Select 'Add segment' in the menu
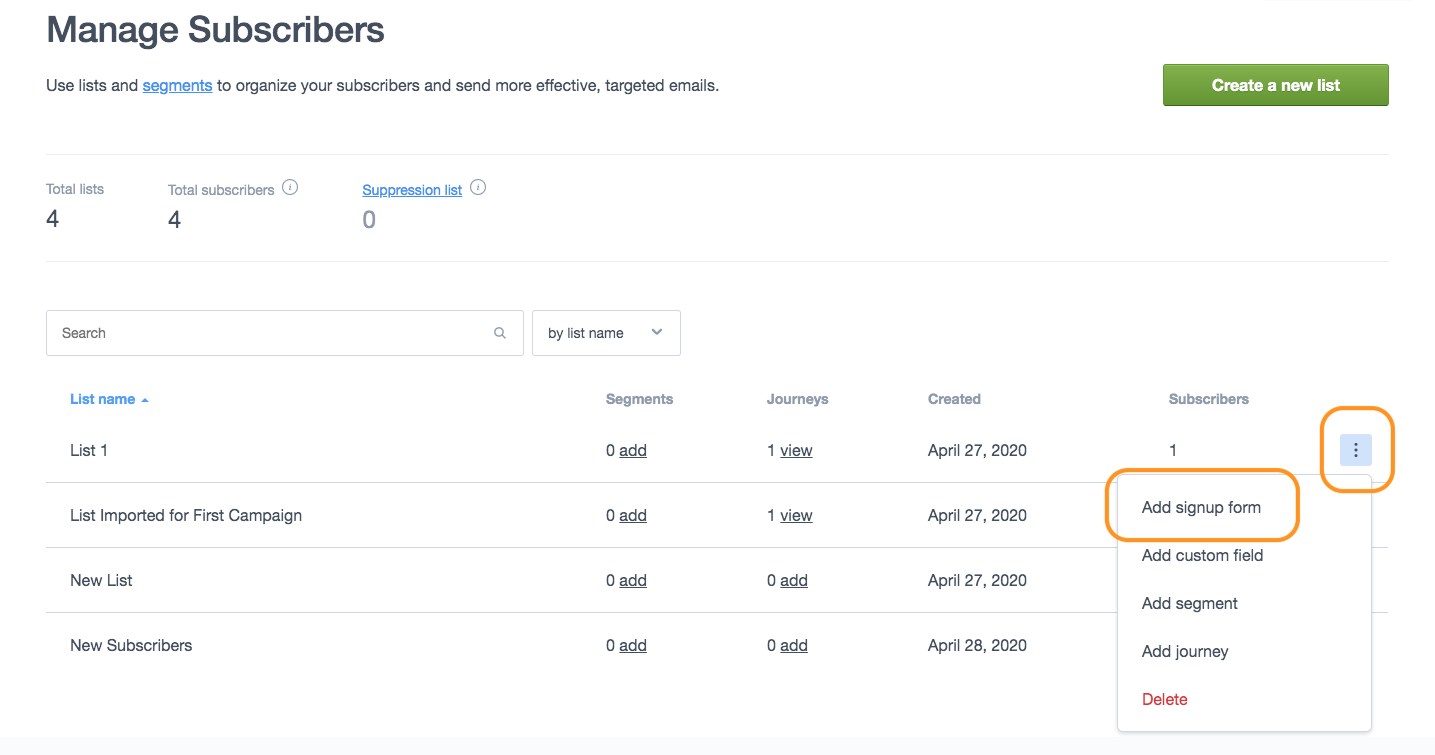Image resolution: width=1435 pixels, height=755 pixels. [x=1189, y=603]
